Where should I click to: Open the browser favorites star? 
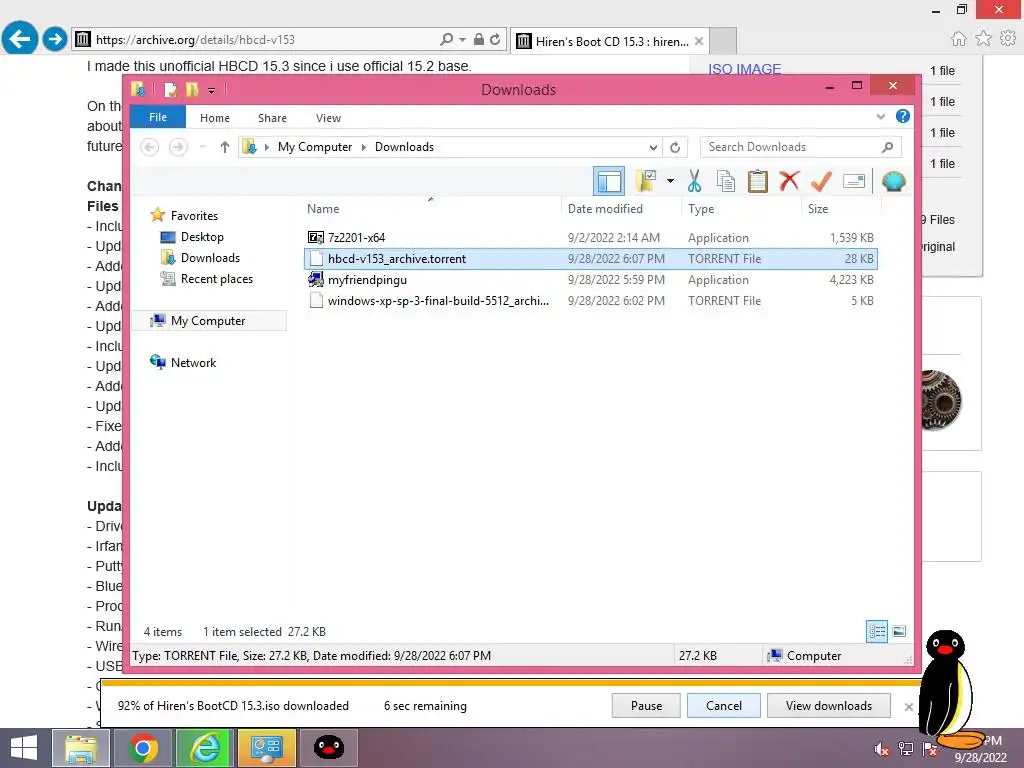click(x=984, y=39)
